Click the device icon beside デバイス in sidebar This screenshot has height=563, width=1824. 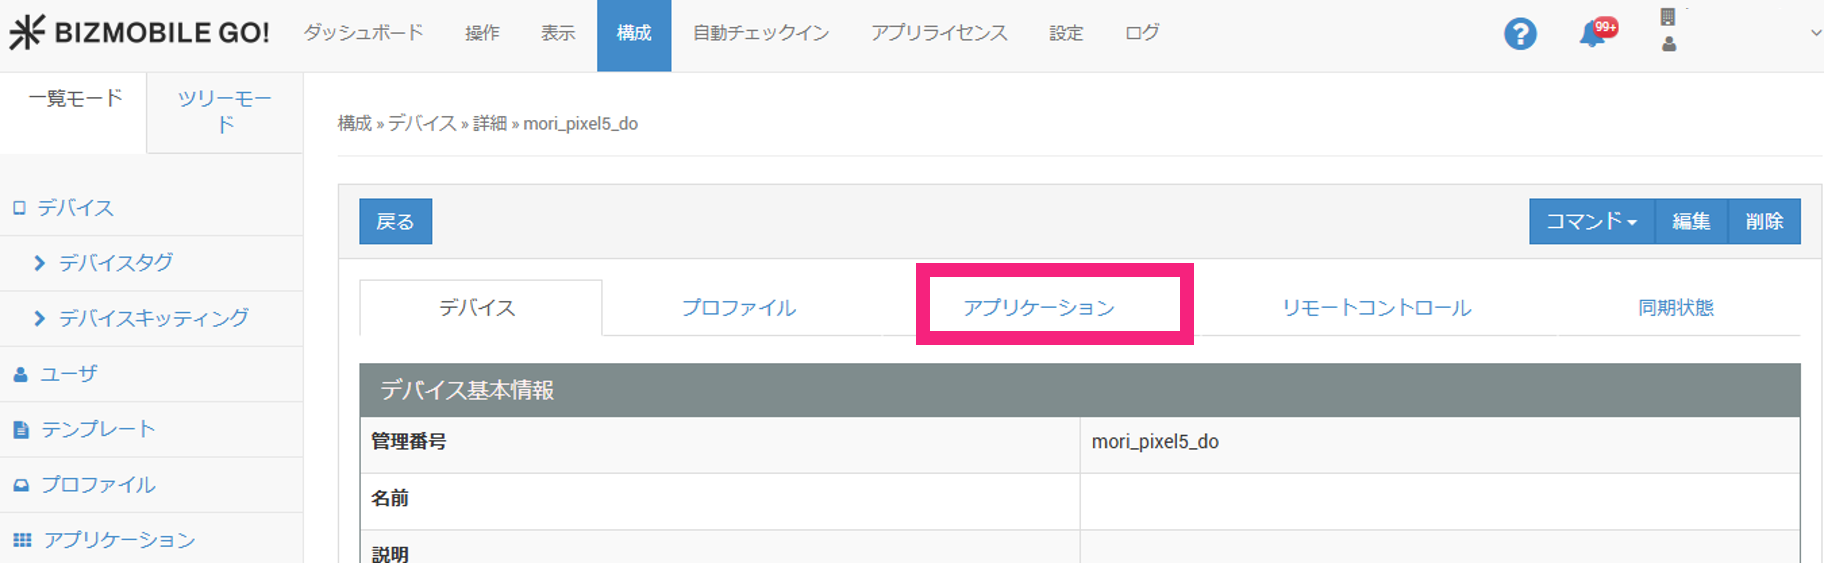click(x=19, y=208)
